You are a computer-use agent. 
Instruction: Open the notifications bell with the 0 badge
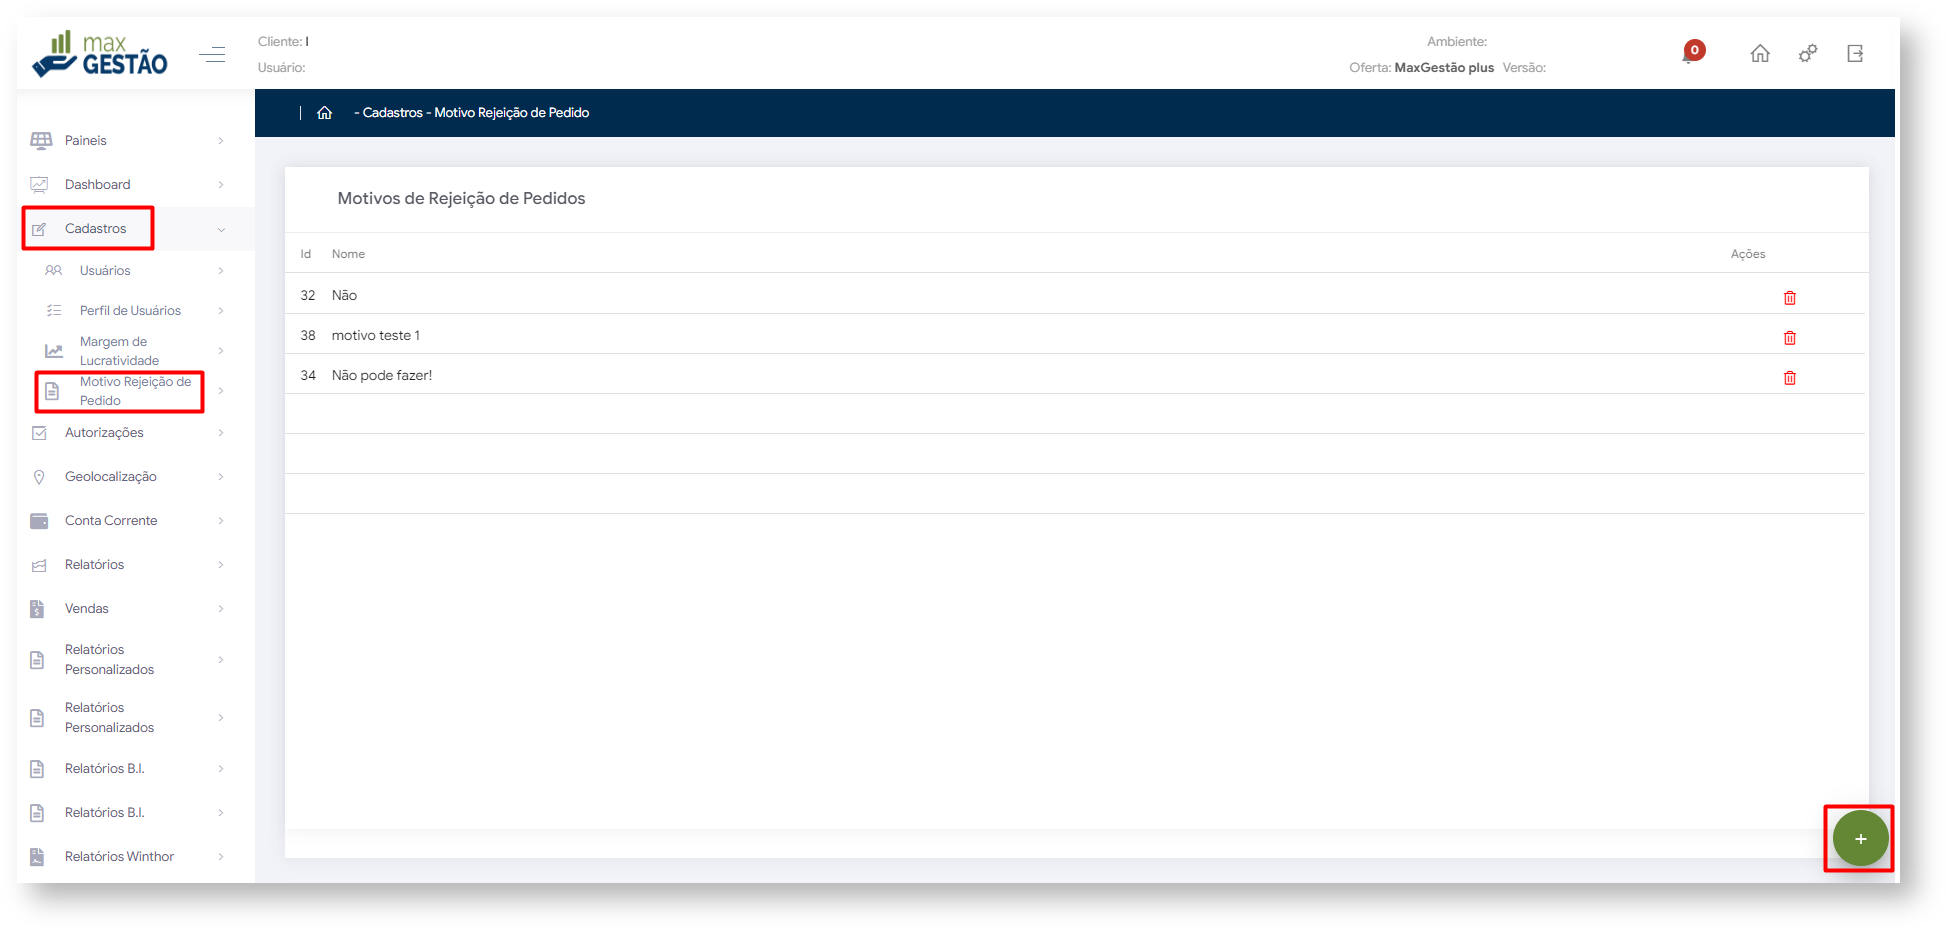tap(1692, 52)
